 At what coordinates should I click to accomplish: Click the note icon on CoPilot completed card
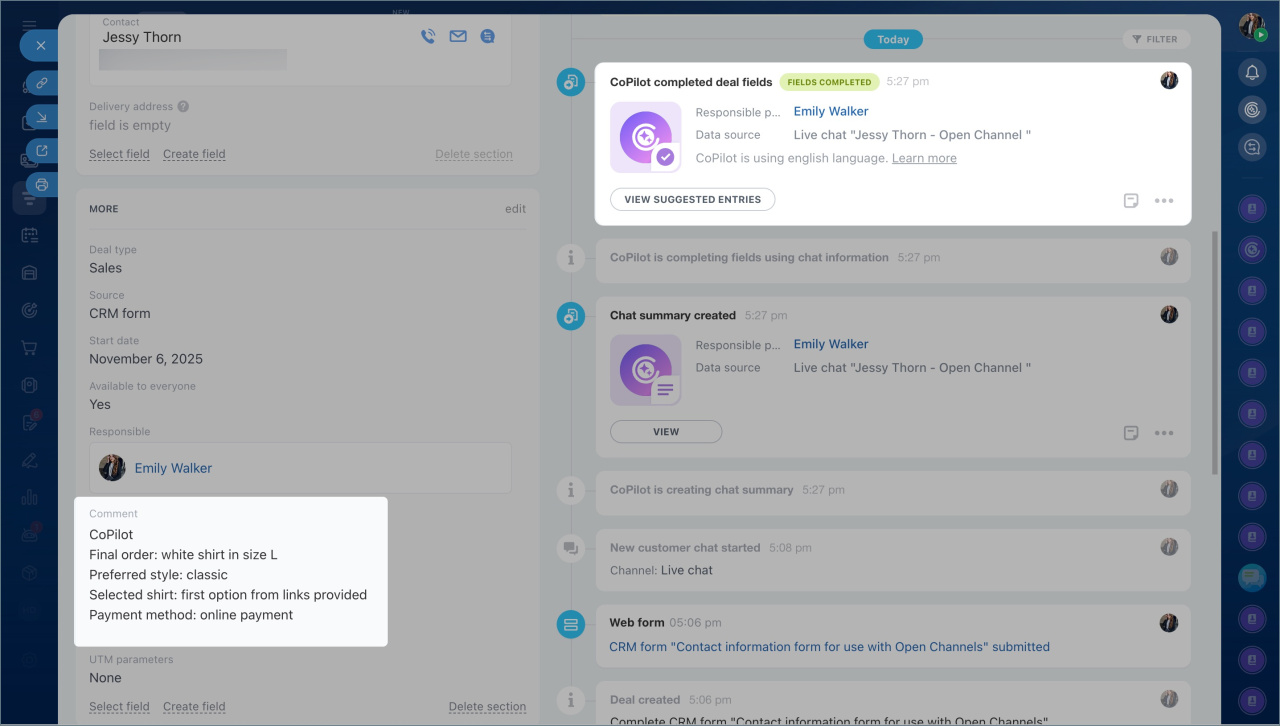tap(1131, 200)
